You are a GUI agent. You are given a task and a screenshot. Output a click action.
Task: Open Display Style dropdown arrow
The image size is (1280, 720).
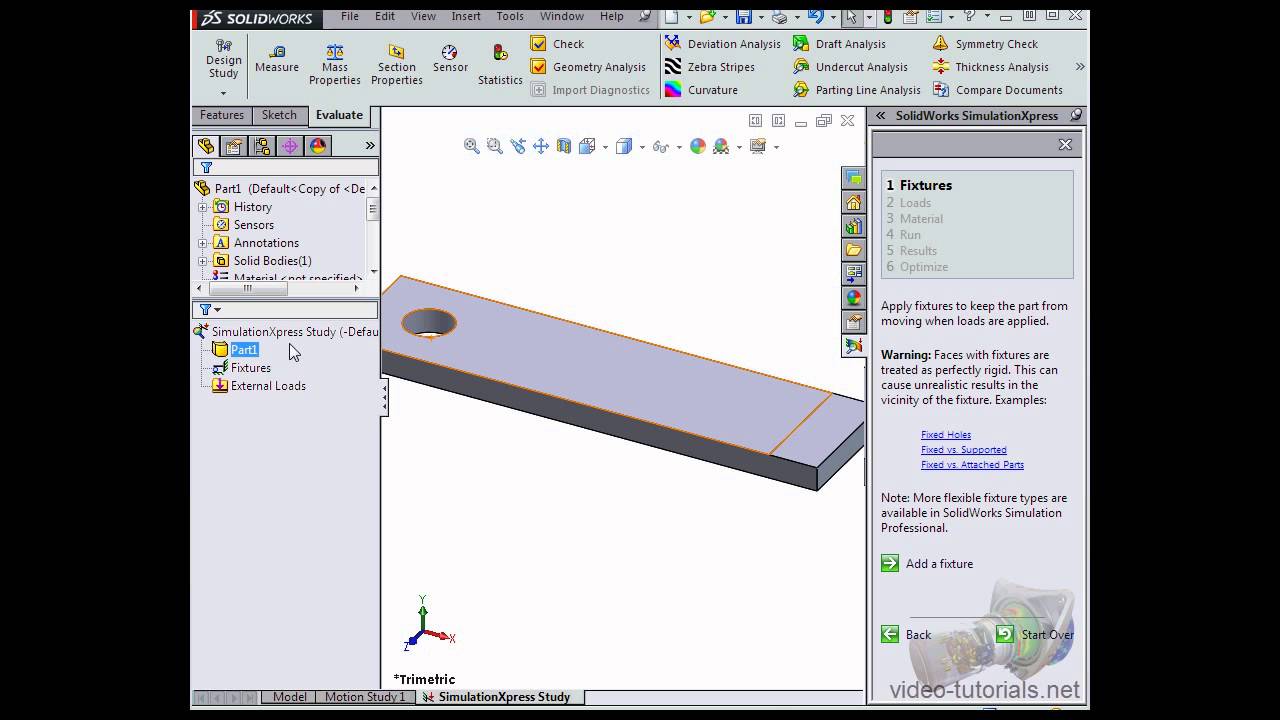tap(641, 147)
